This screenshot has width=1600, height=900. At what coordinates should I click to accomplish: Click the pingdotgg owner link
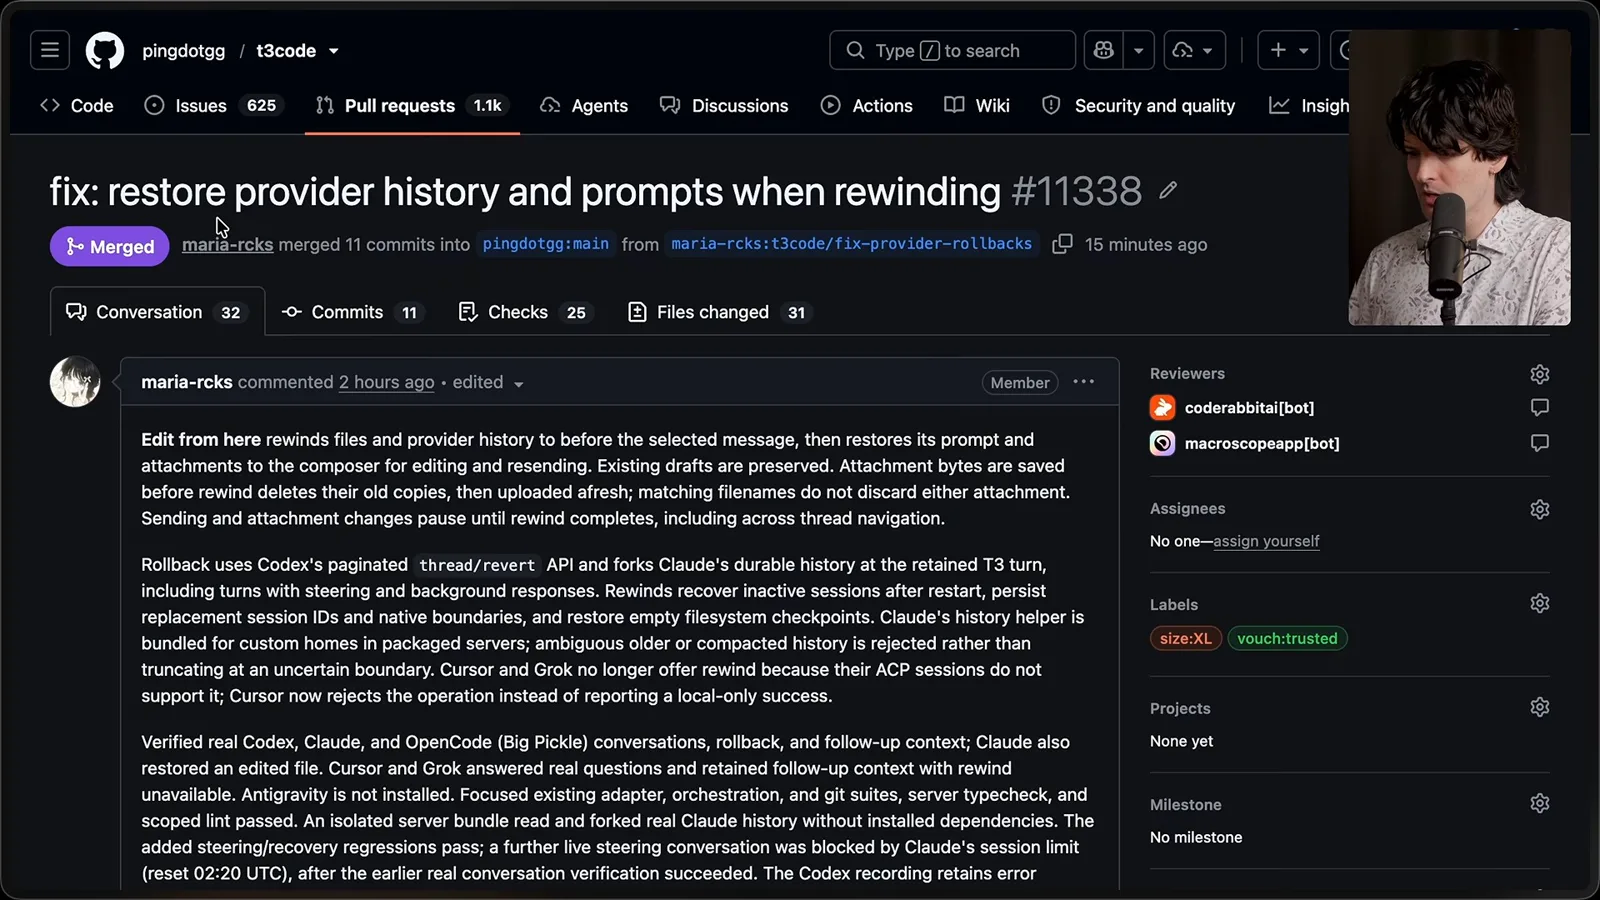(x=183, y=51)
